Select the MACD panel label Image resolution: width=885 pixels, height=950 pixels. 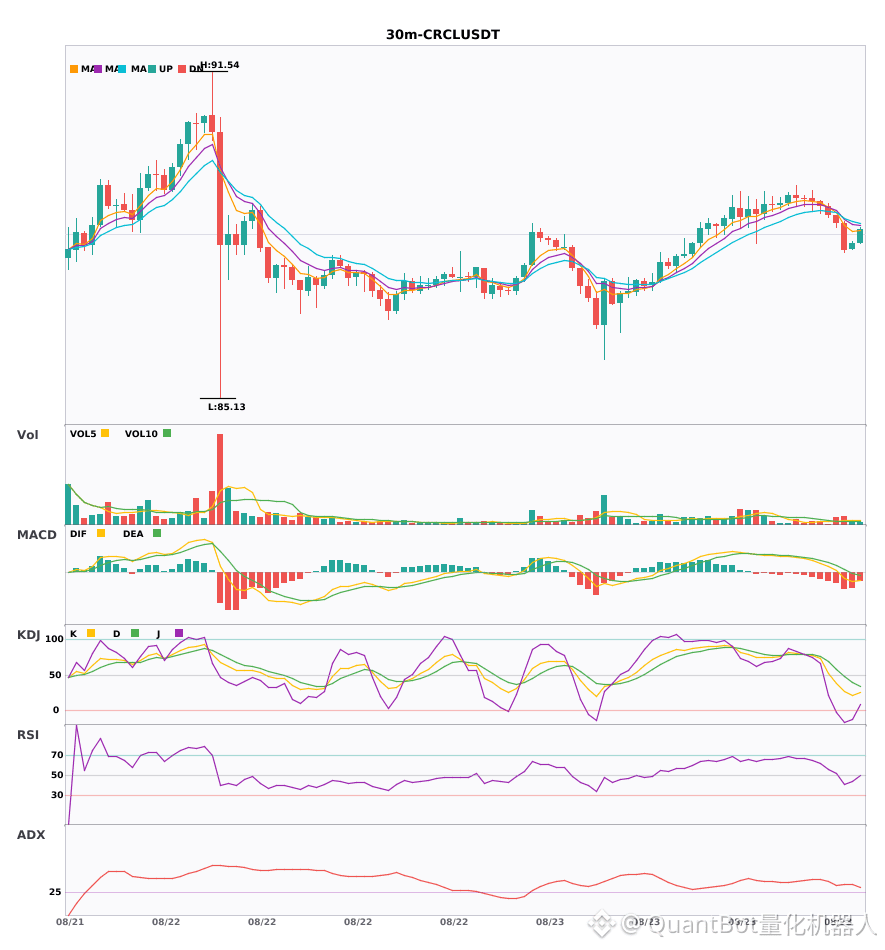tap(36, 535)
